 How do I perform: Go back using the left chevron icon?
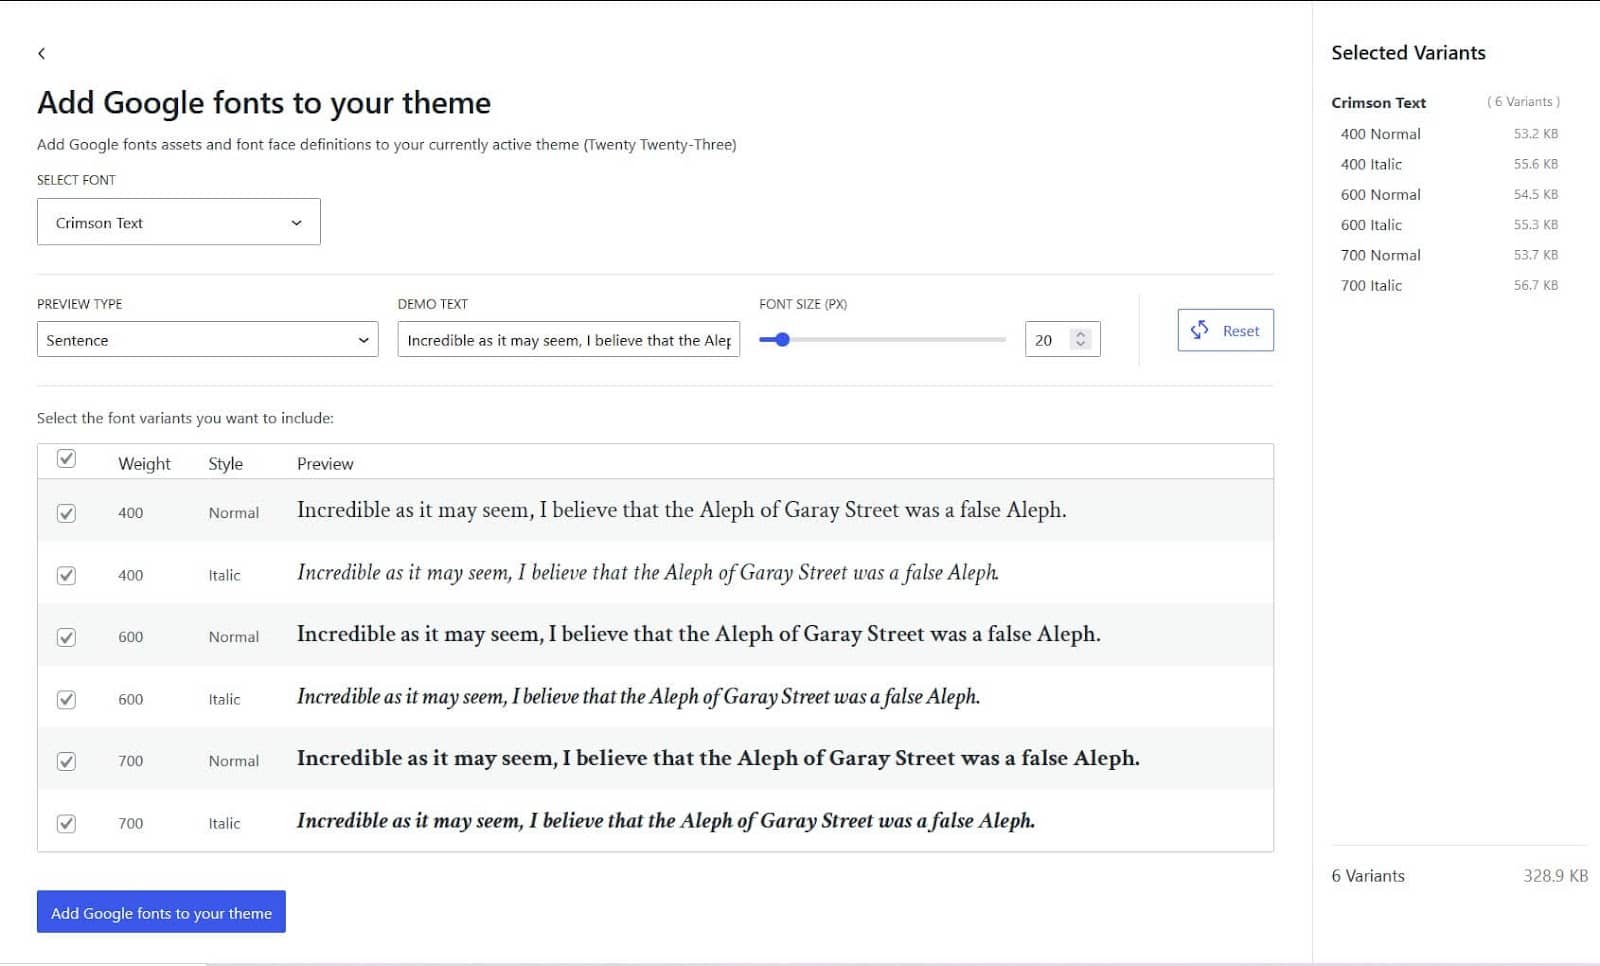(41, 53)
